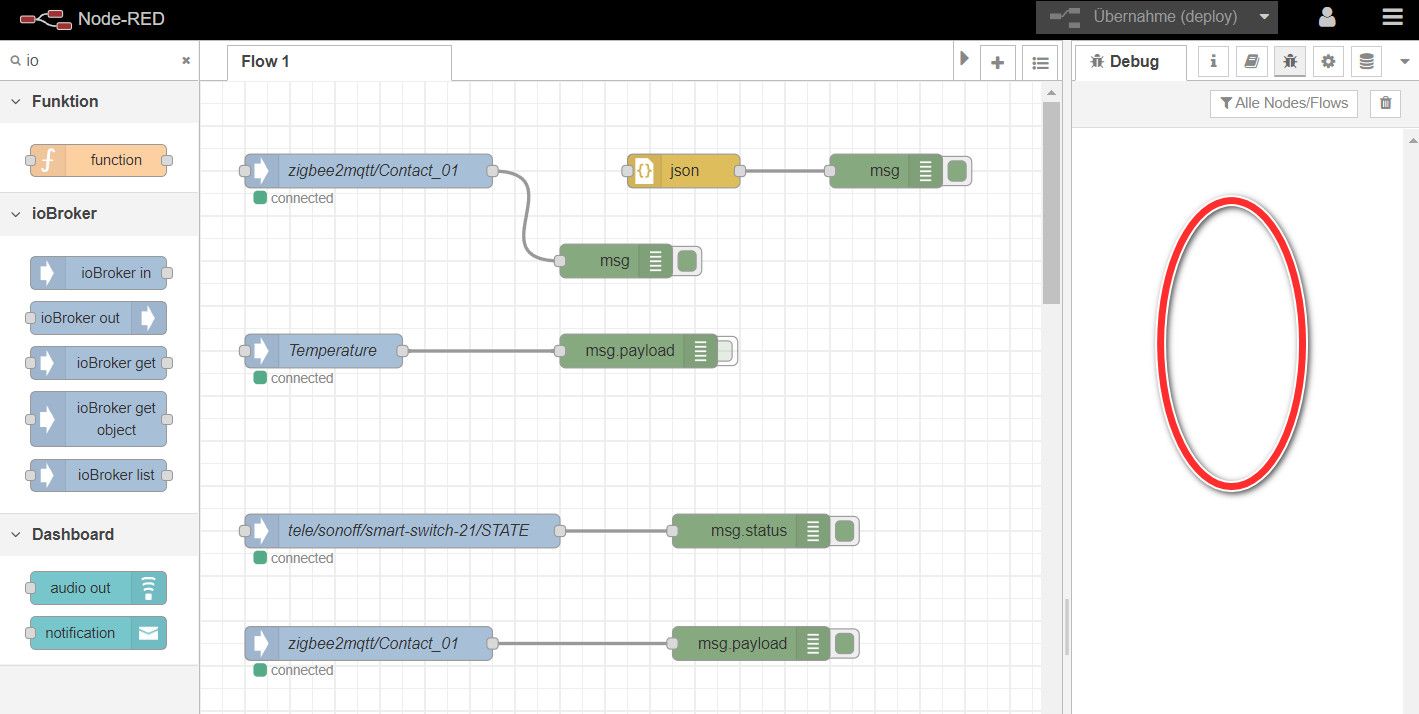Click the Übernahme (deploy) button
1419x714 pixels.
[1143, 17]
